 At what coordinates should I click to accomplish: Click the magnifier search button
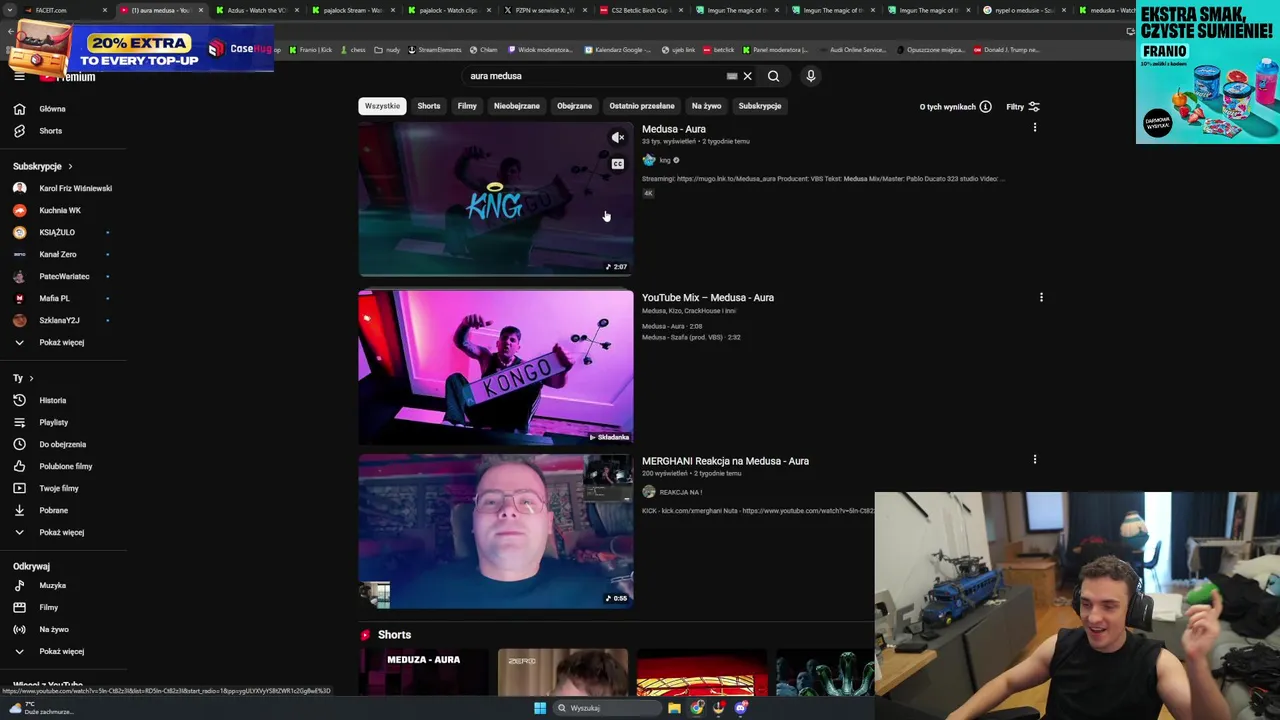click(x=773, y=76)
